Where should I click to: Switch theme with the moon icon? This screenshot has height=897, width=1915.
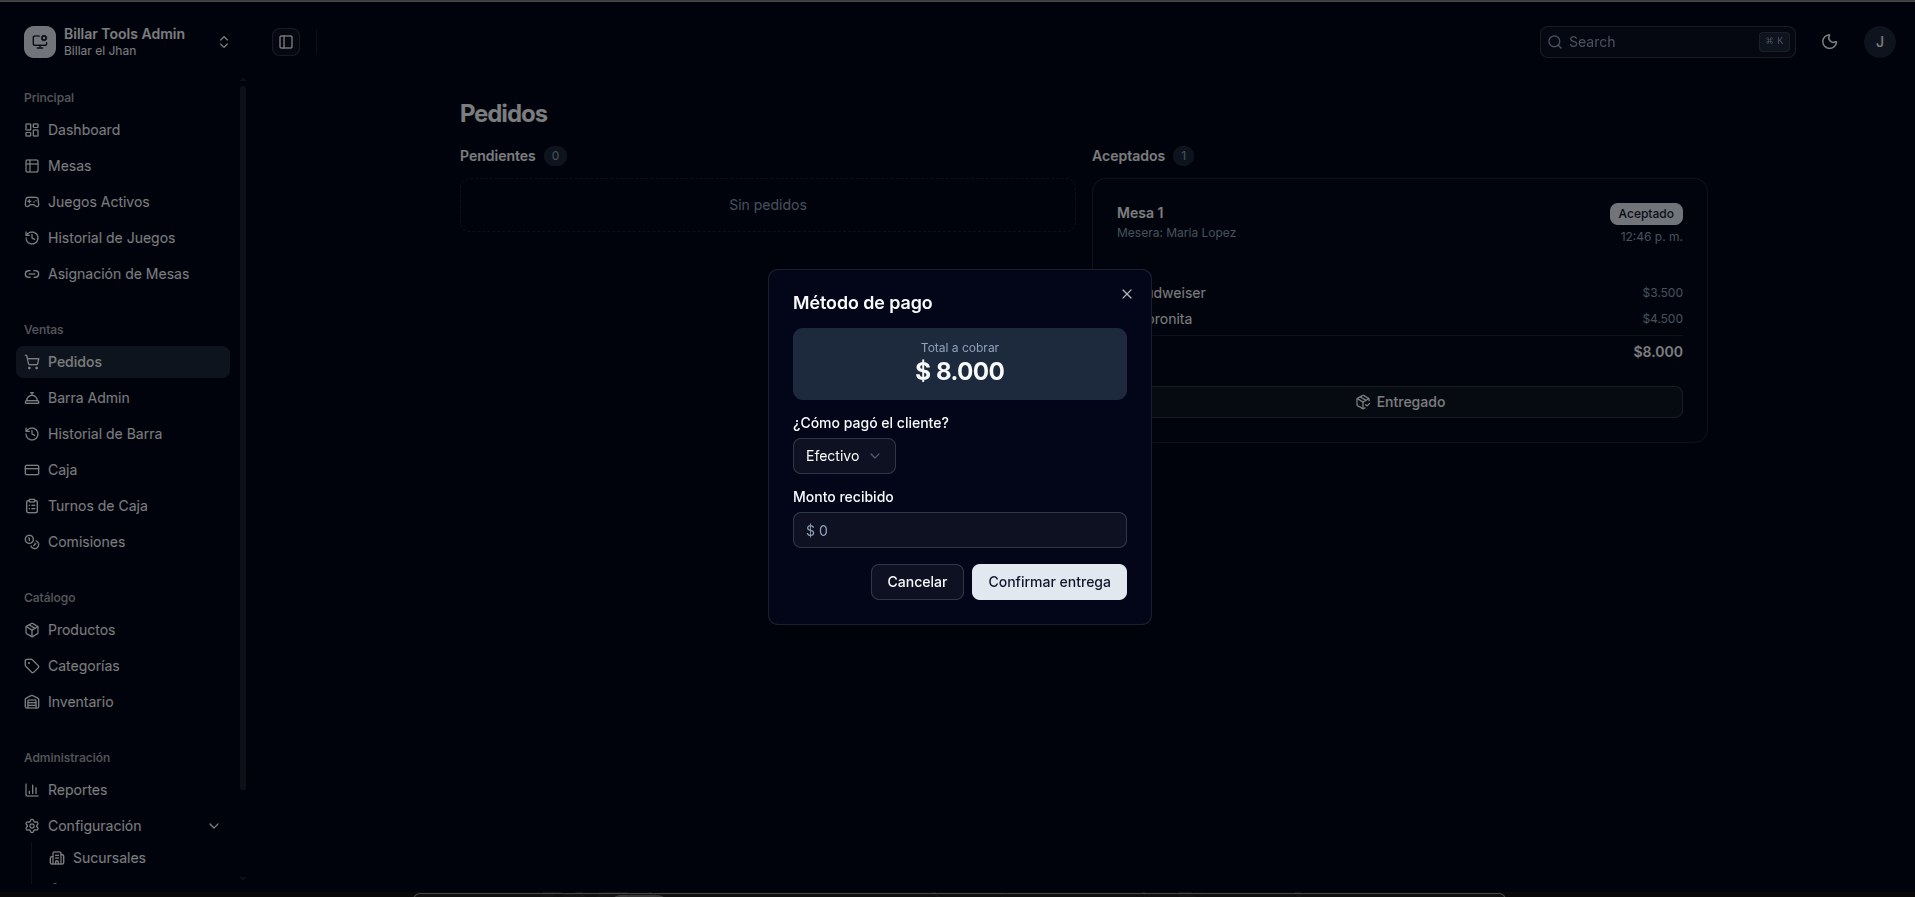[1829, 42]
